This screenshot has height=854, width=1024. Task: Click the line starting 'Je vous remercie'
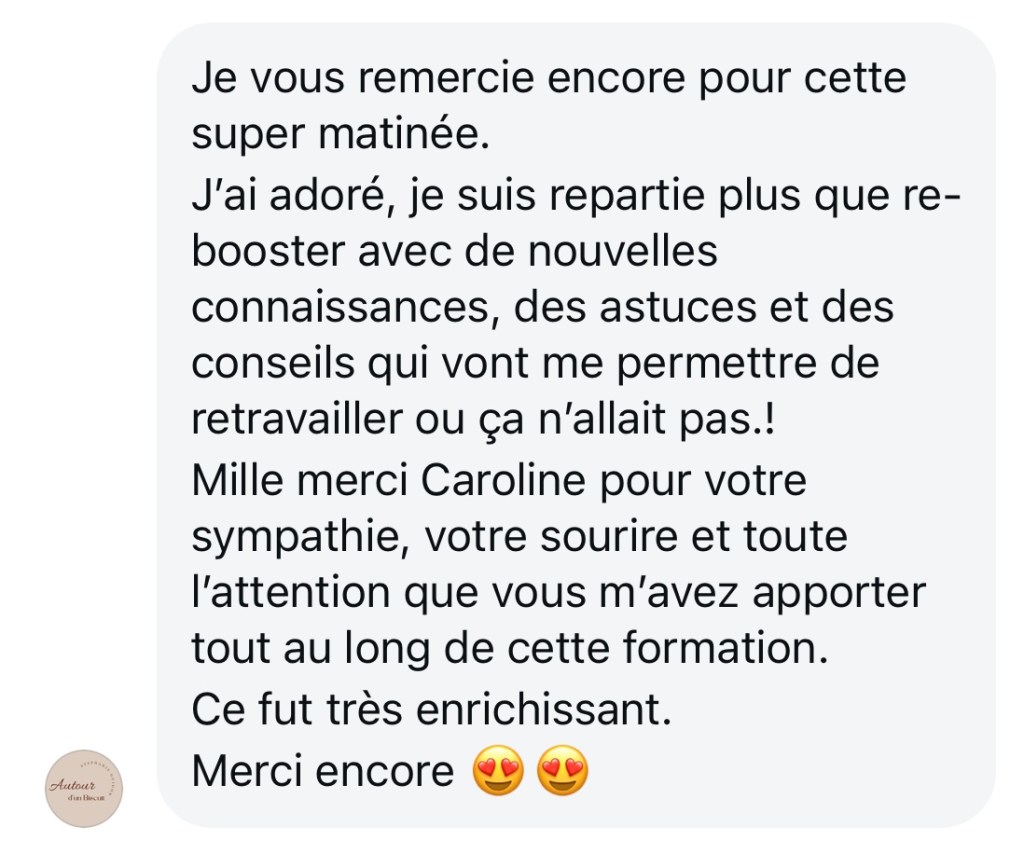pos(549,78)
